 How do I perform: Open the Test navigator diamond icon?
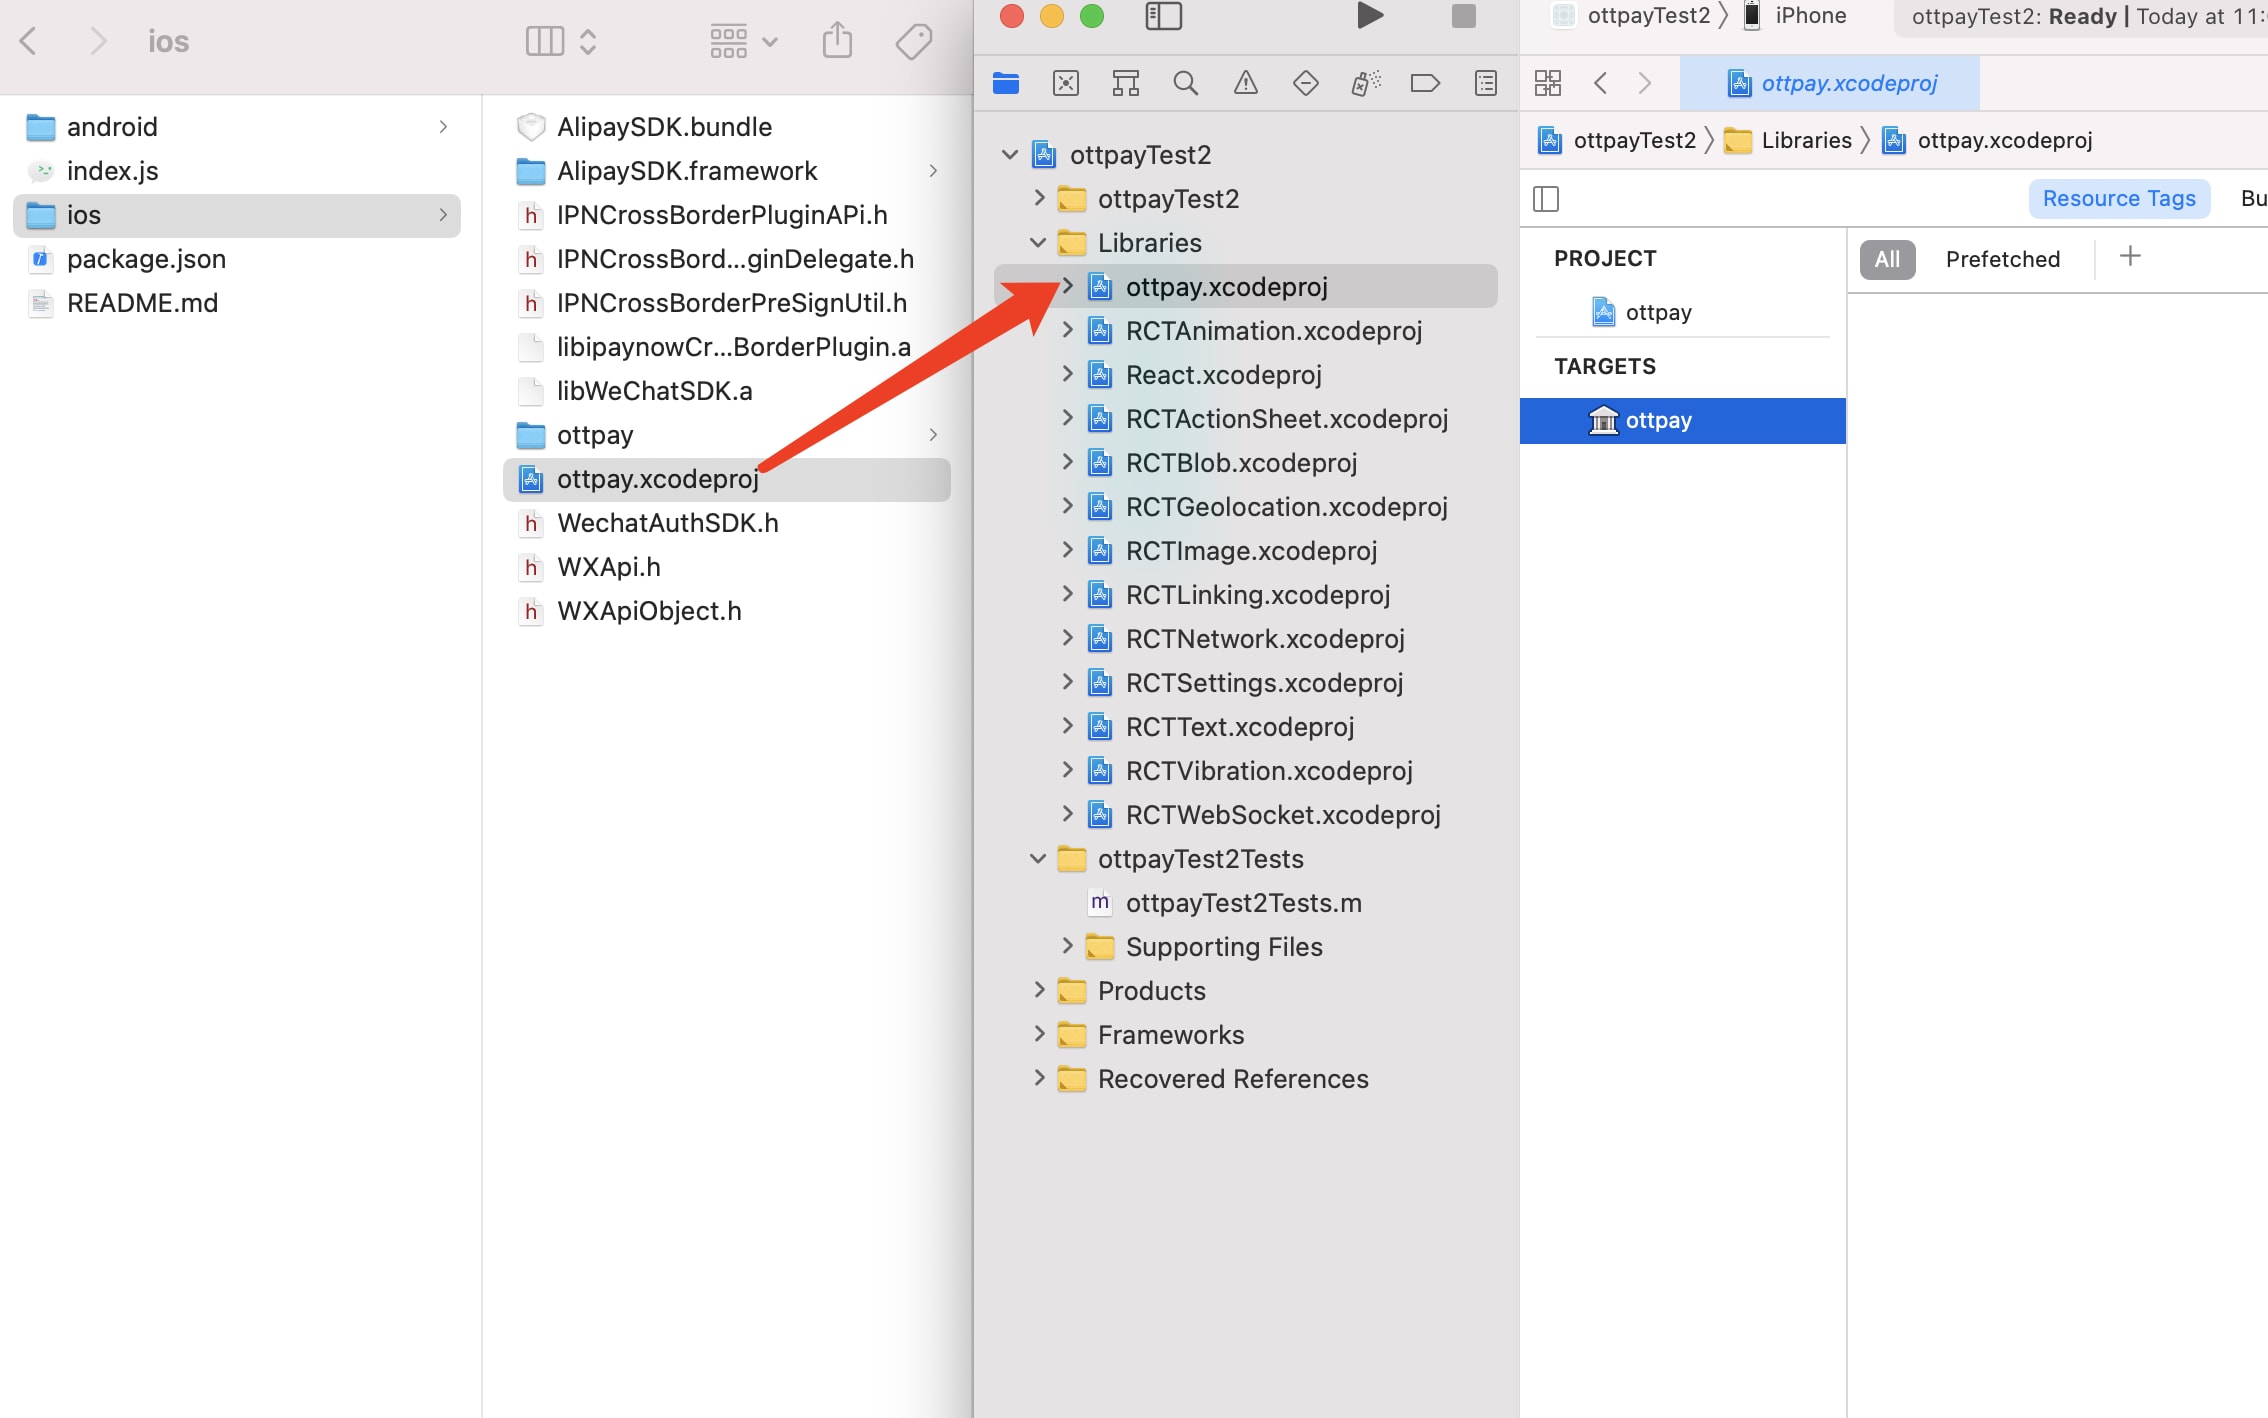pos(1306,83)
